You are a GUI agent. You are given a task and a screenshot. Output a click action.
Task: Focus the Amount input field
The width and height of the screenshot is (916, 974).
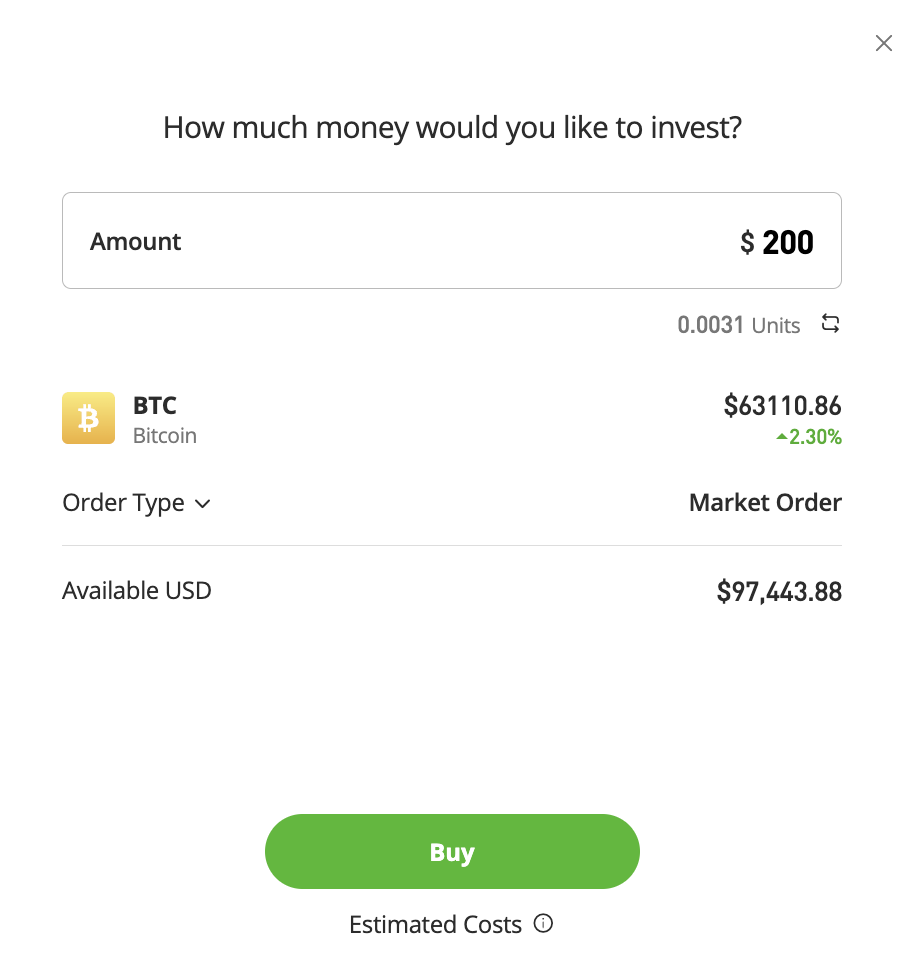(452, 240)
